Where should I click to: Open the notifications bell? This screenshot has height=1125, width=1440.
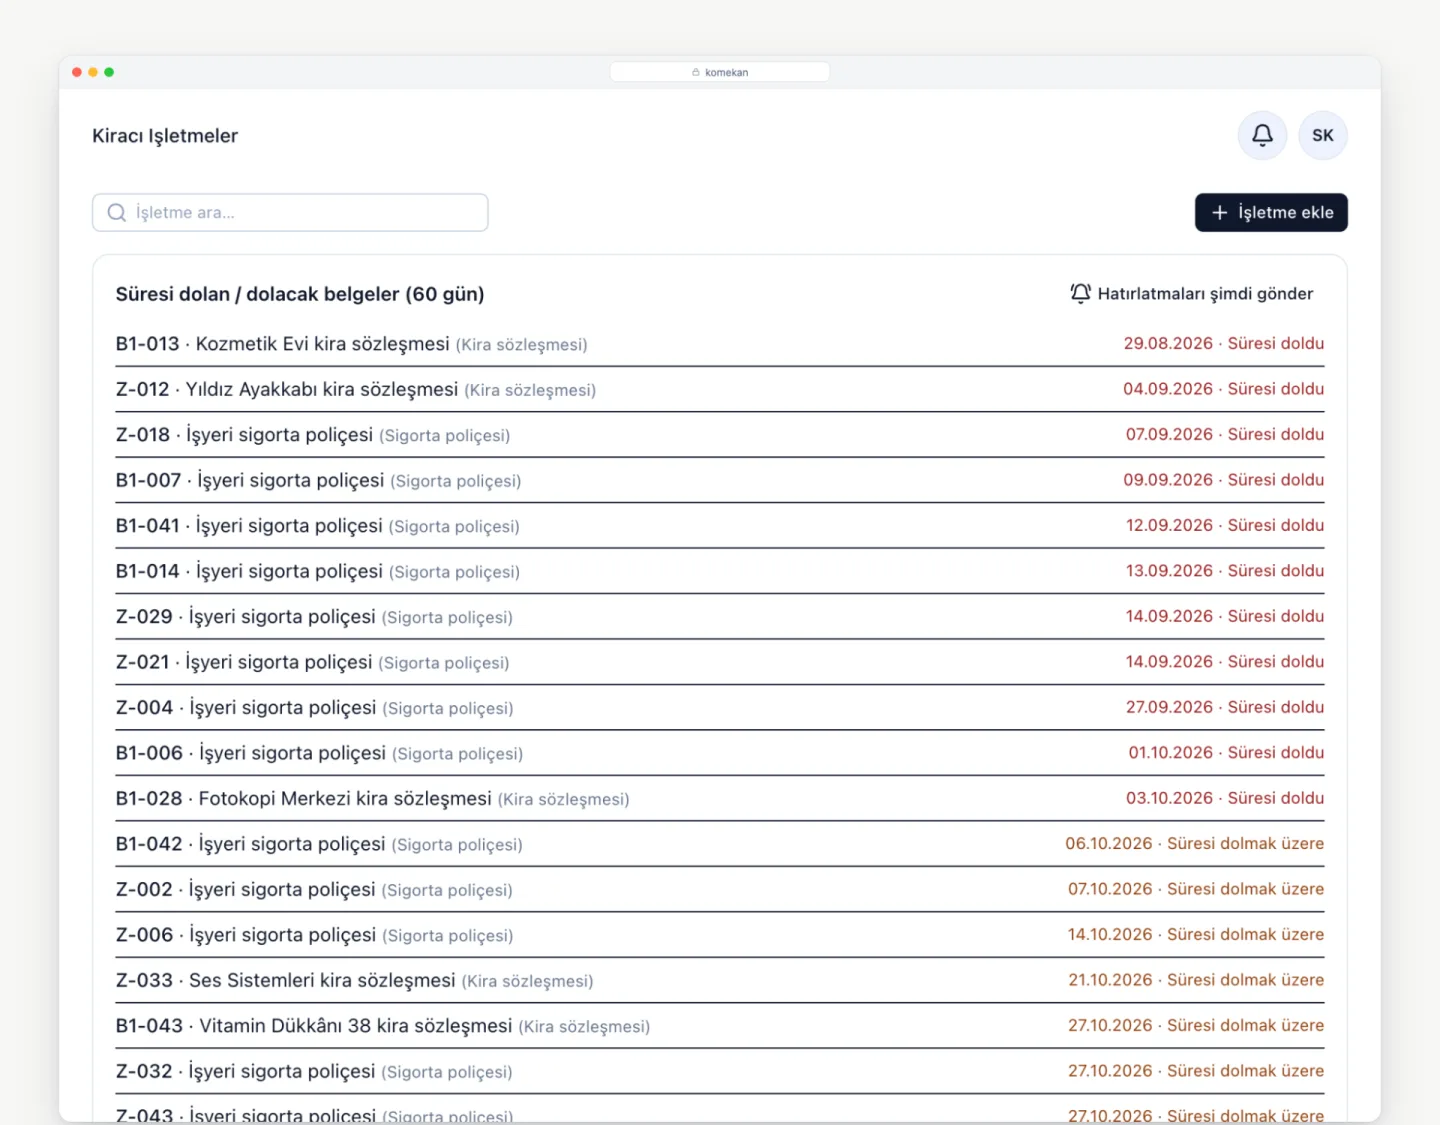1262,135
